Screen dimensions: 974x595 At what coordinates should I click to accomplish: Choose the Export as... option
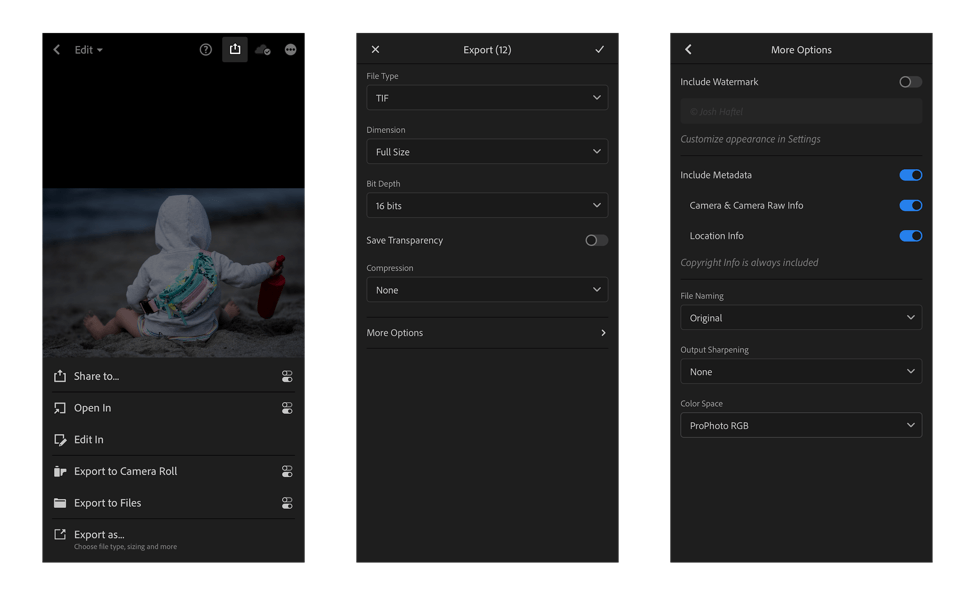click(x=99, y=535)
